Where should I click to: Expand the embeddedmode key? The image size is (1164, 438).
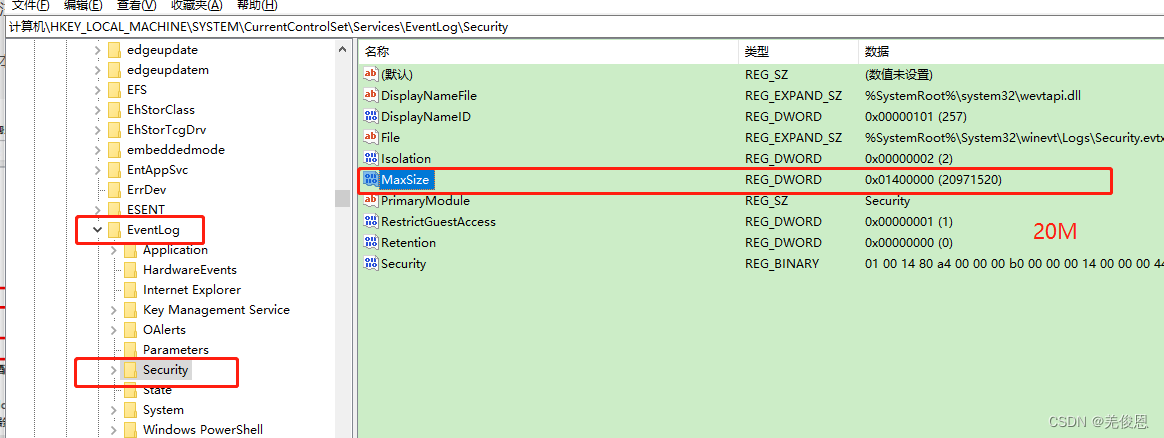pos(97,150)
